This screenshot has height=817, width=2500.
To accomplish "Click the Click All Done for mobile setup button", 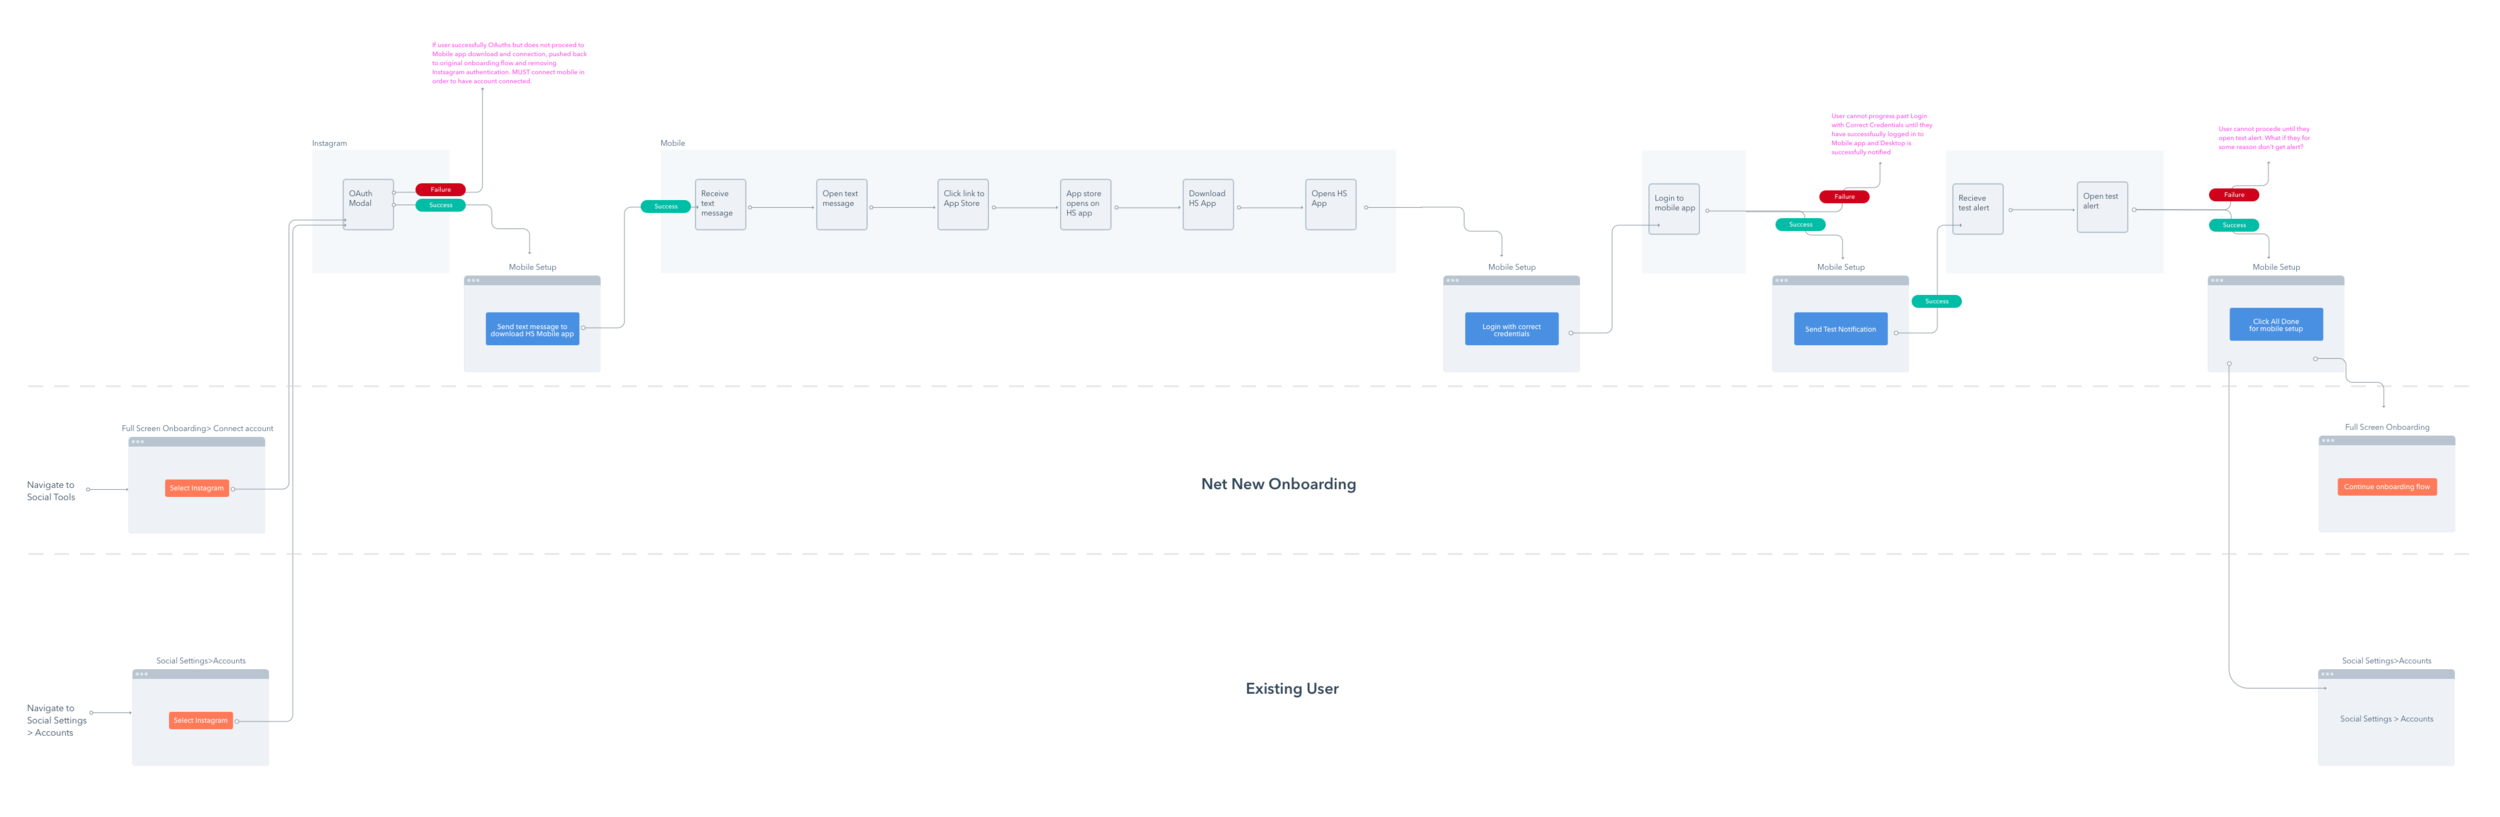I will tap(2276, 325).
